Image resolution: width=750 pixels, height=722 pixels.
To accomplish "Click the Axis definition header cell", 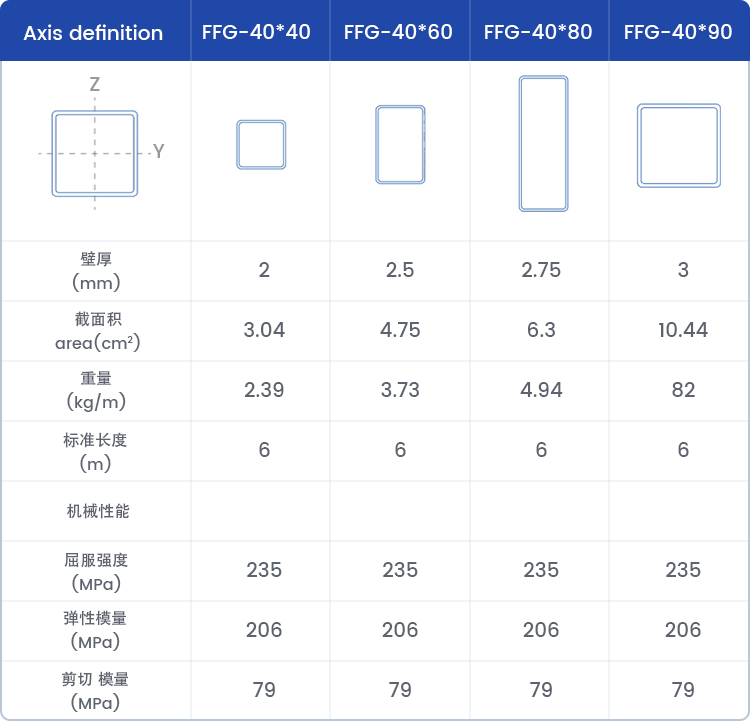I will point(93,33).
